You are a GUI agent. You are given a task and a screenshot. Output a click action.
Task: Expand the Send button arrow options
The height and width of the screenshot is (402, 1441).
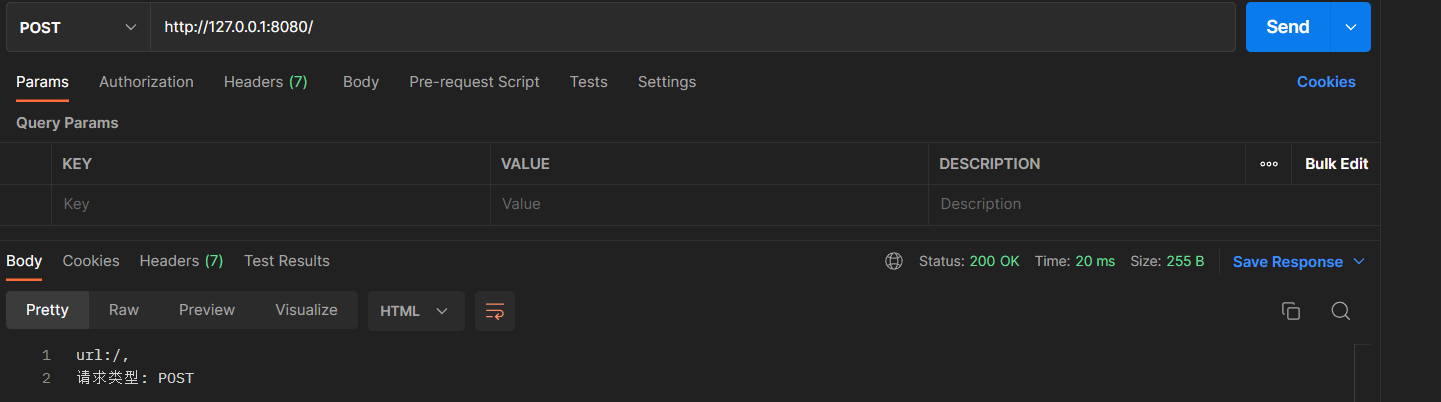[x=1350, y=27]
